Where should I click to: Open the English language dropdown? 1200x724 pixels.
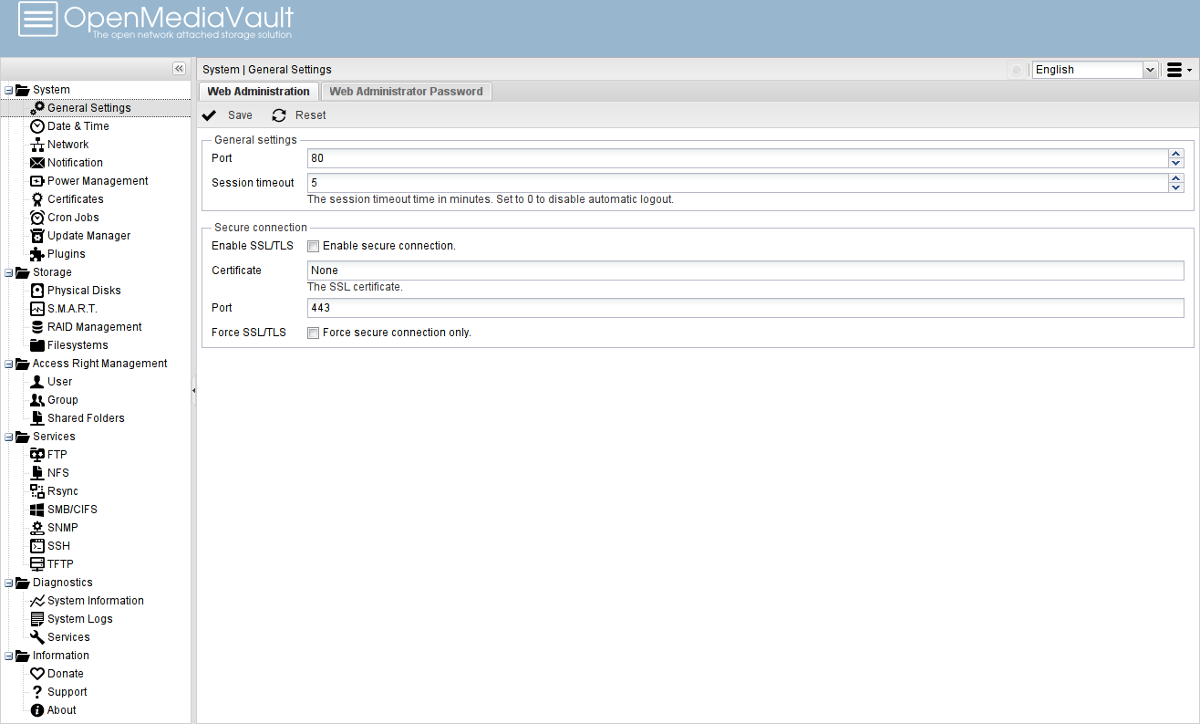coord(1149,69)
